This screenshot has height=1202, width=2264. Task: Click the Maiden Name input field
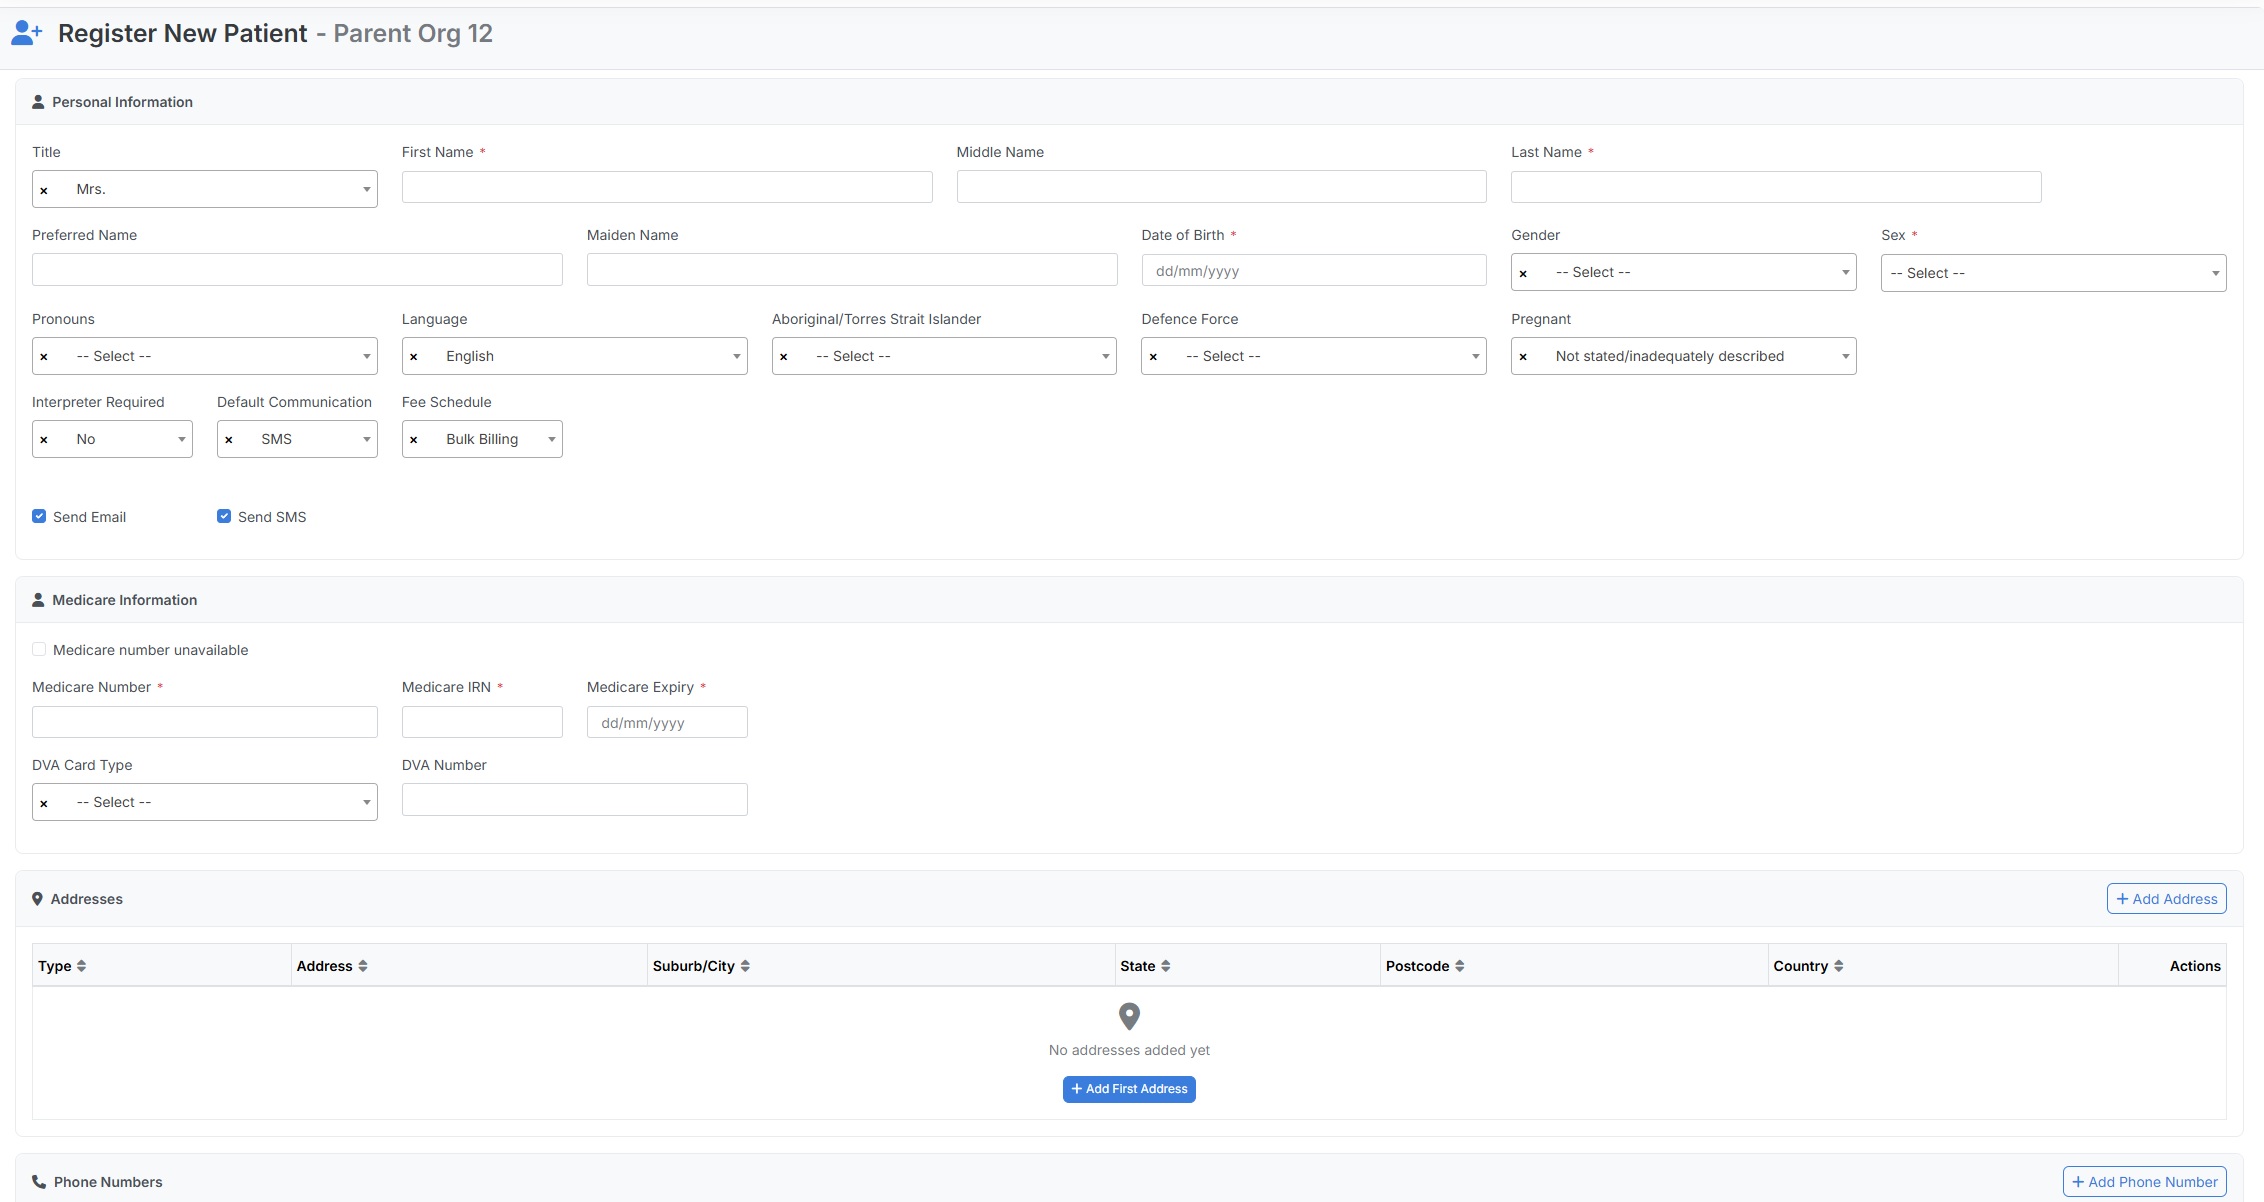852,270
